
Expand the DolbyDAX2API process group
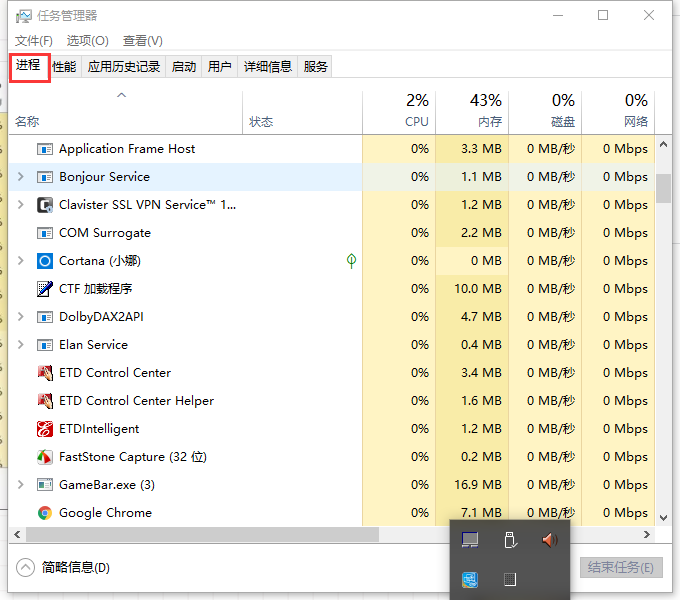[x=20, y=317]
